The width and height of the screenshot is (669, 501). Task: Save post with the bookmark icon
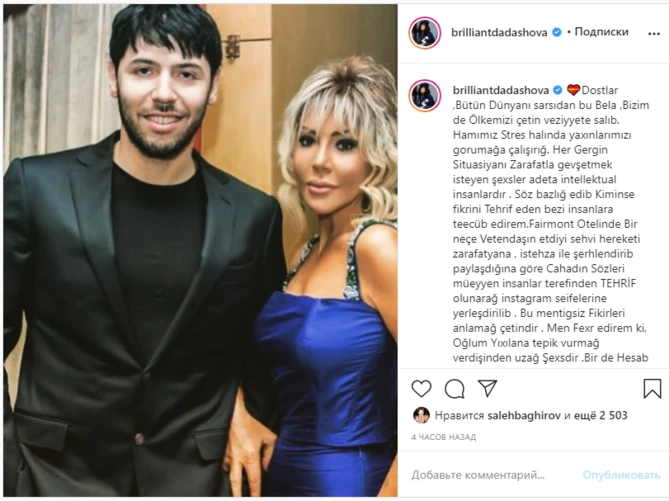(652, 388)
